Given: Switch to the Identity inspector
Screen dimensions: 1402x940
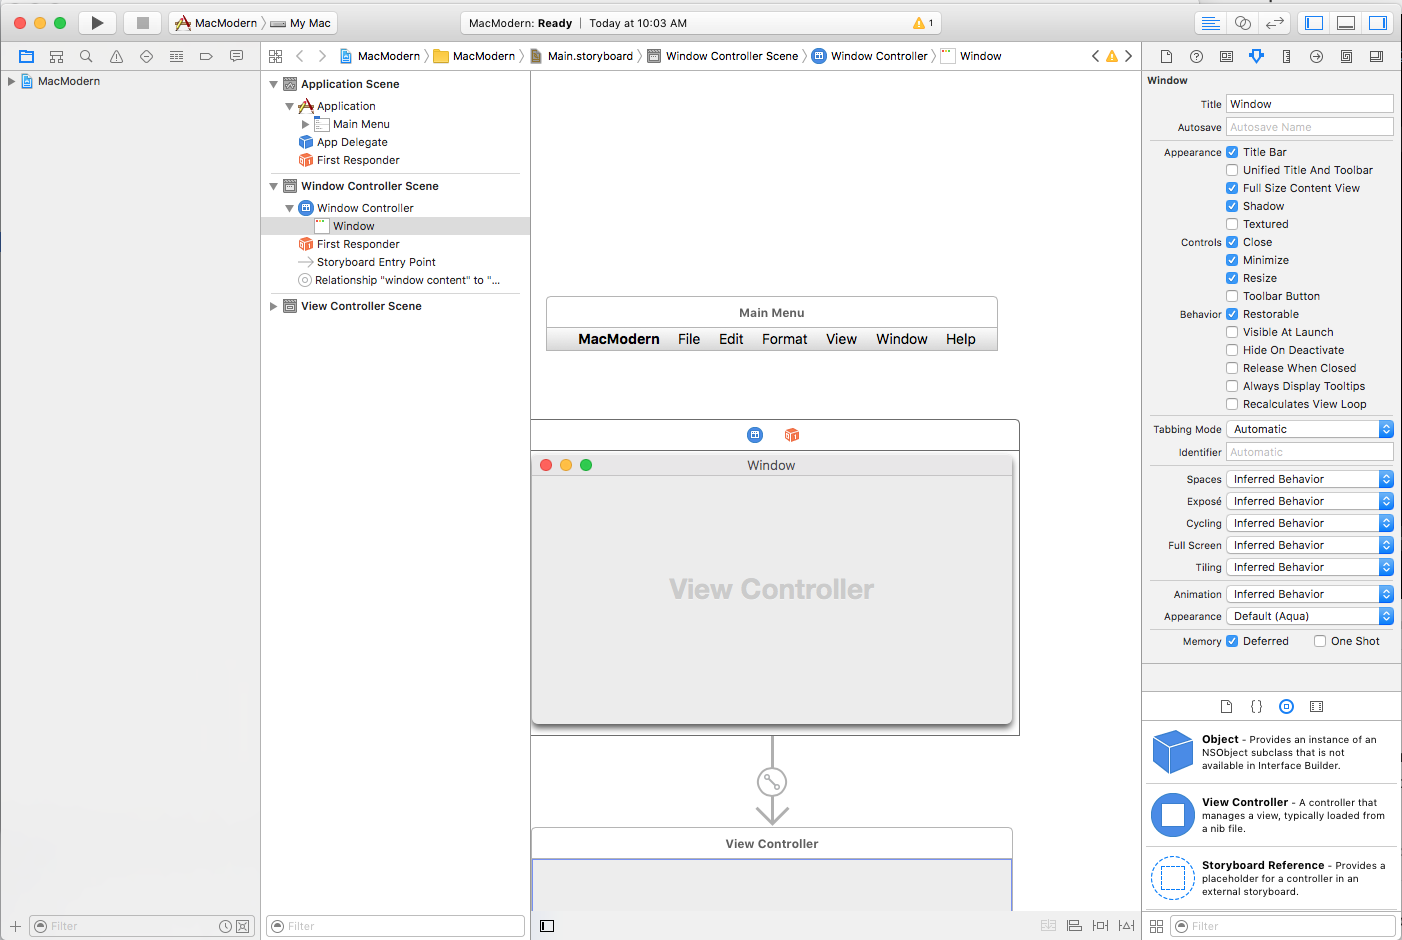Looking at the screenshot, I should (1226, 56).
